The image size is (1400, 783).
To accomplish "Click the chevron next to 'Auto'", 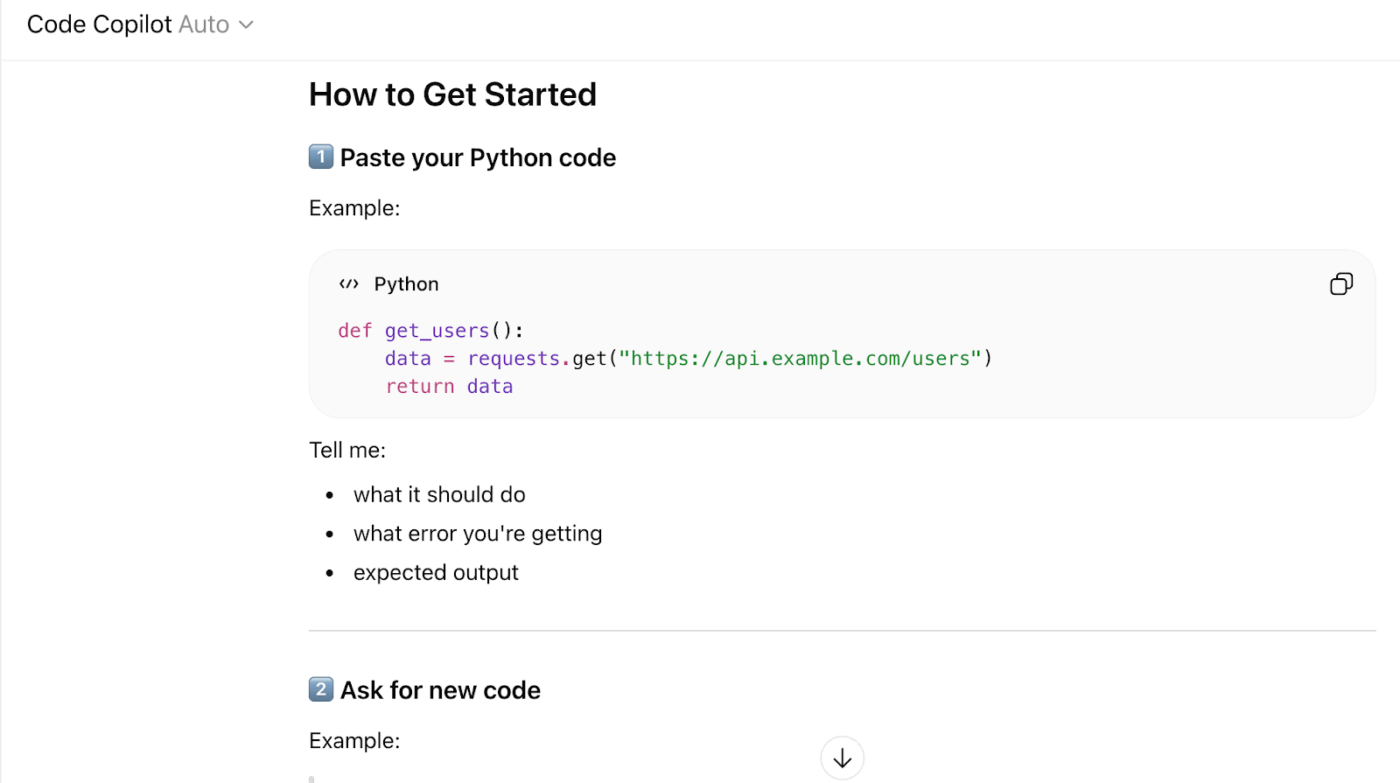I will point(246,24).
